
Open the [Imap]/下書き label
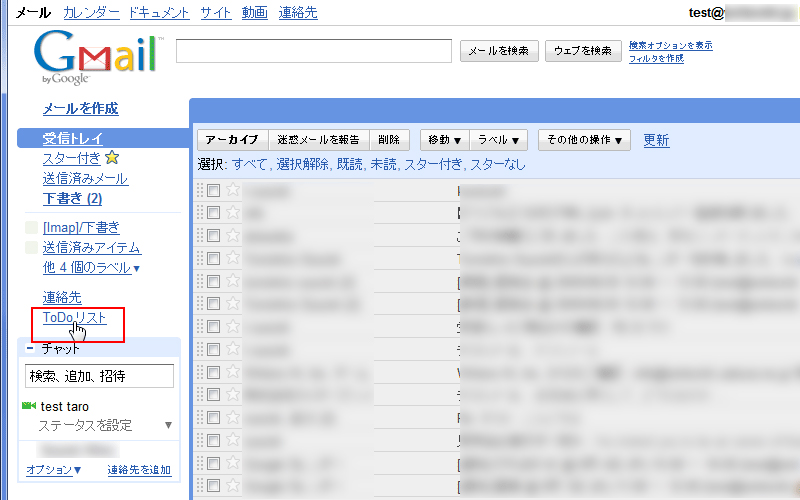pos(81,228)
